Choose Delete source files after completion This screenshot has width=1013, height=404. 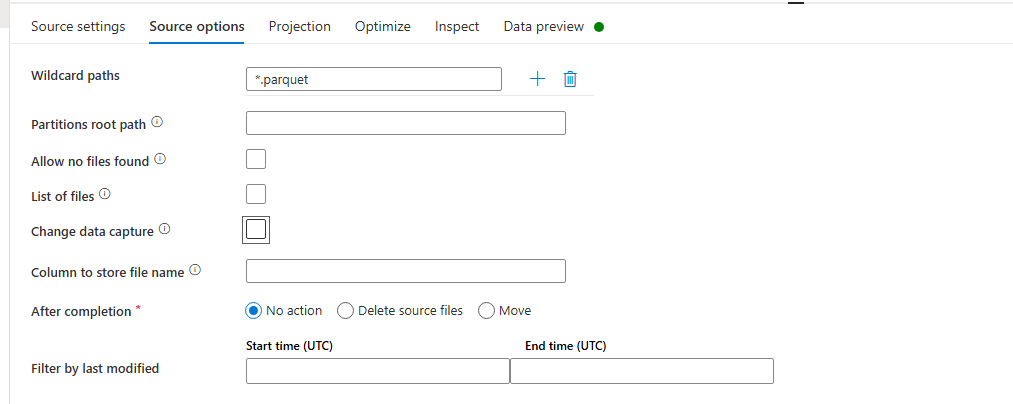346,311
